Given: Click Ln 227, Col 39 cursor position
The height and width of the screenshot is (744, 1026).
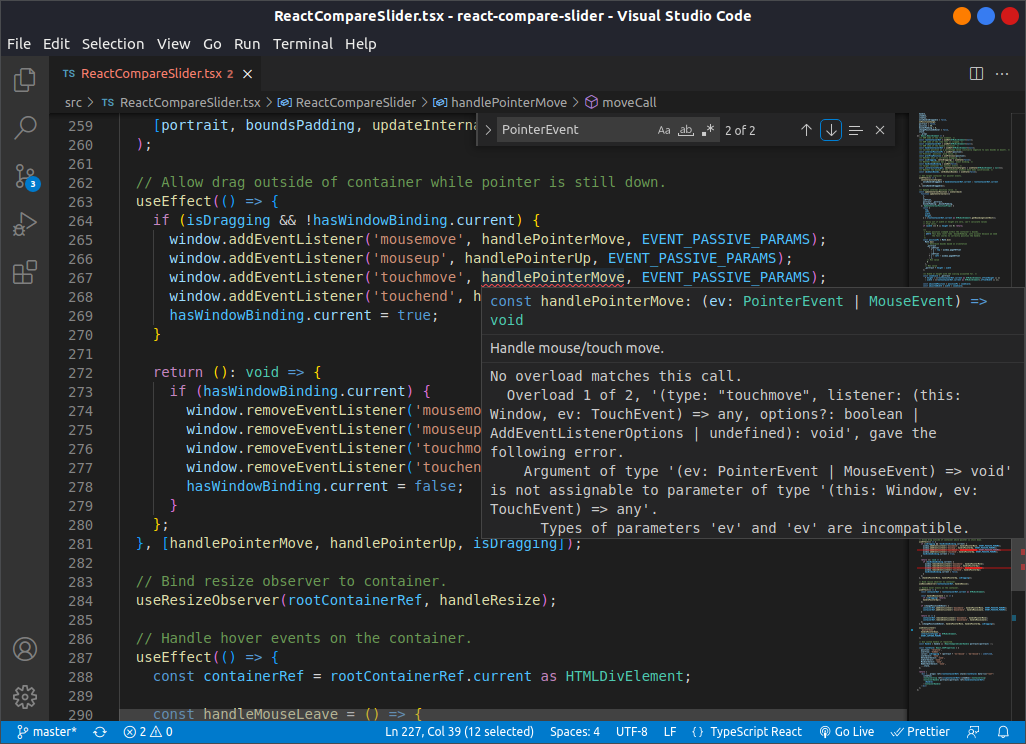Looking at the screenshot, I should [459, 732].
